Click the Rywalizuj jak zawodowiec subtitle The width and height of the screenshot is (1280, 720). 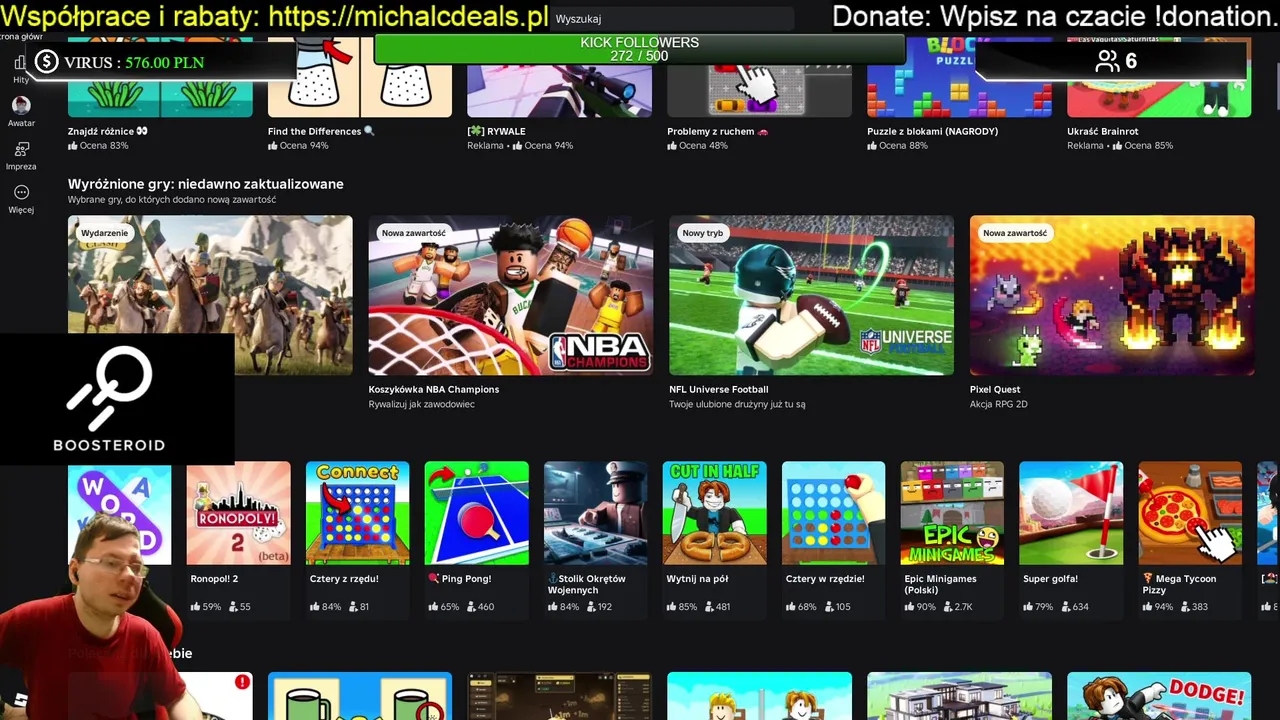click(x=421, y=405)
